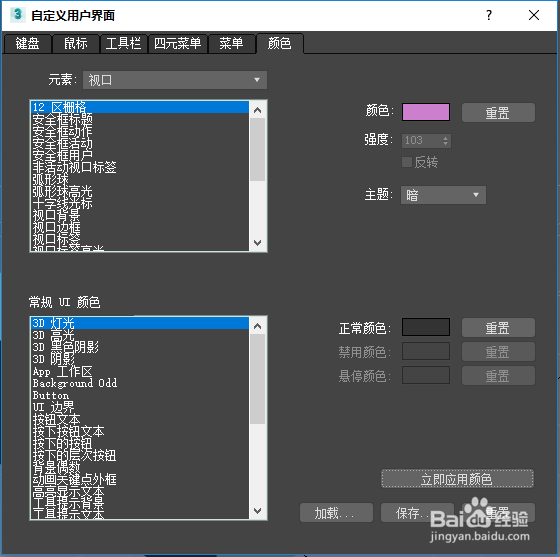This screenshot has width=560, height=557.
Task: Select 工具提示背景 in UI colors list
Action: (x=140, y=503)
